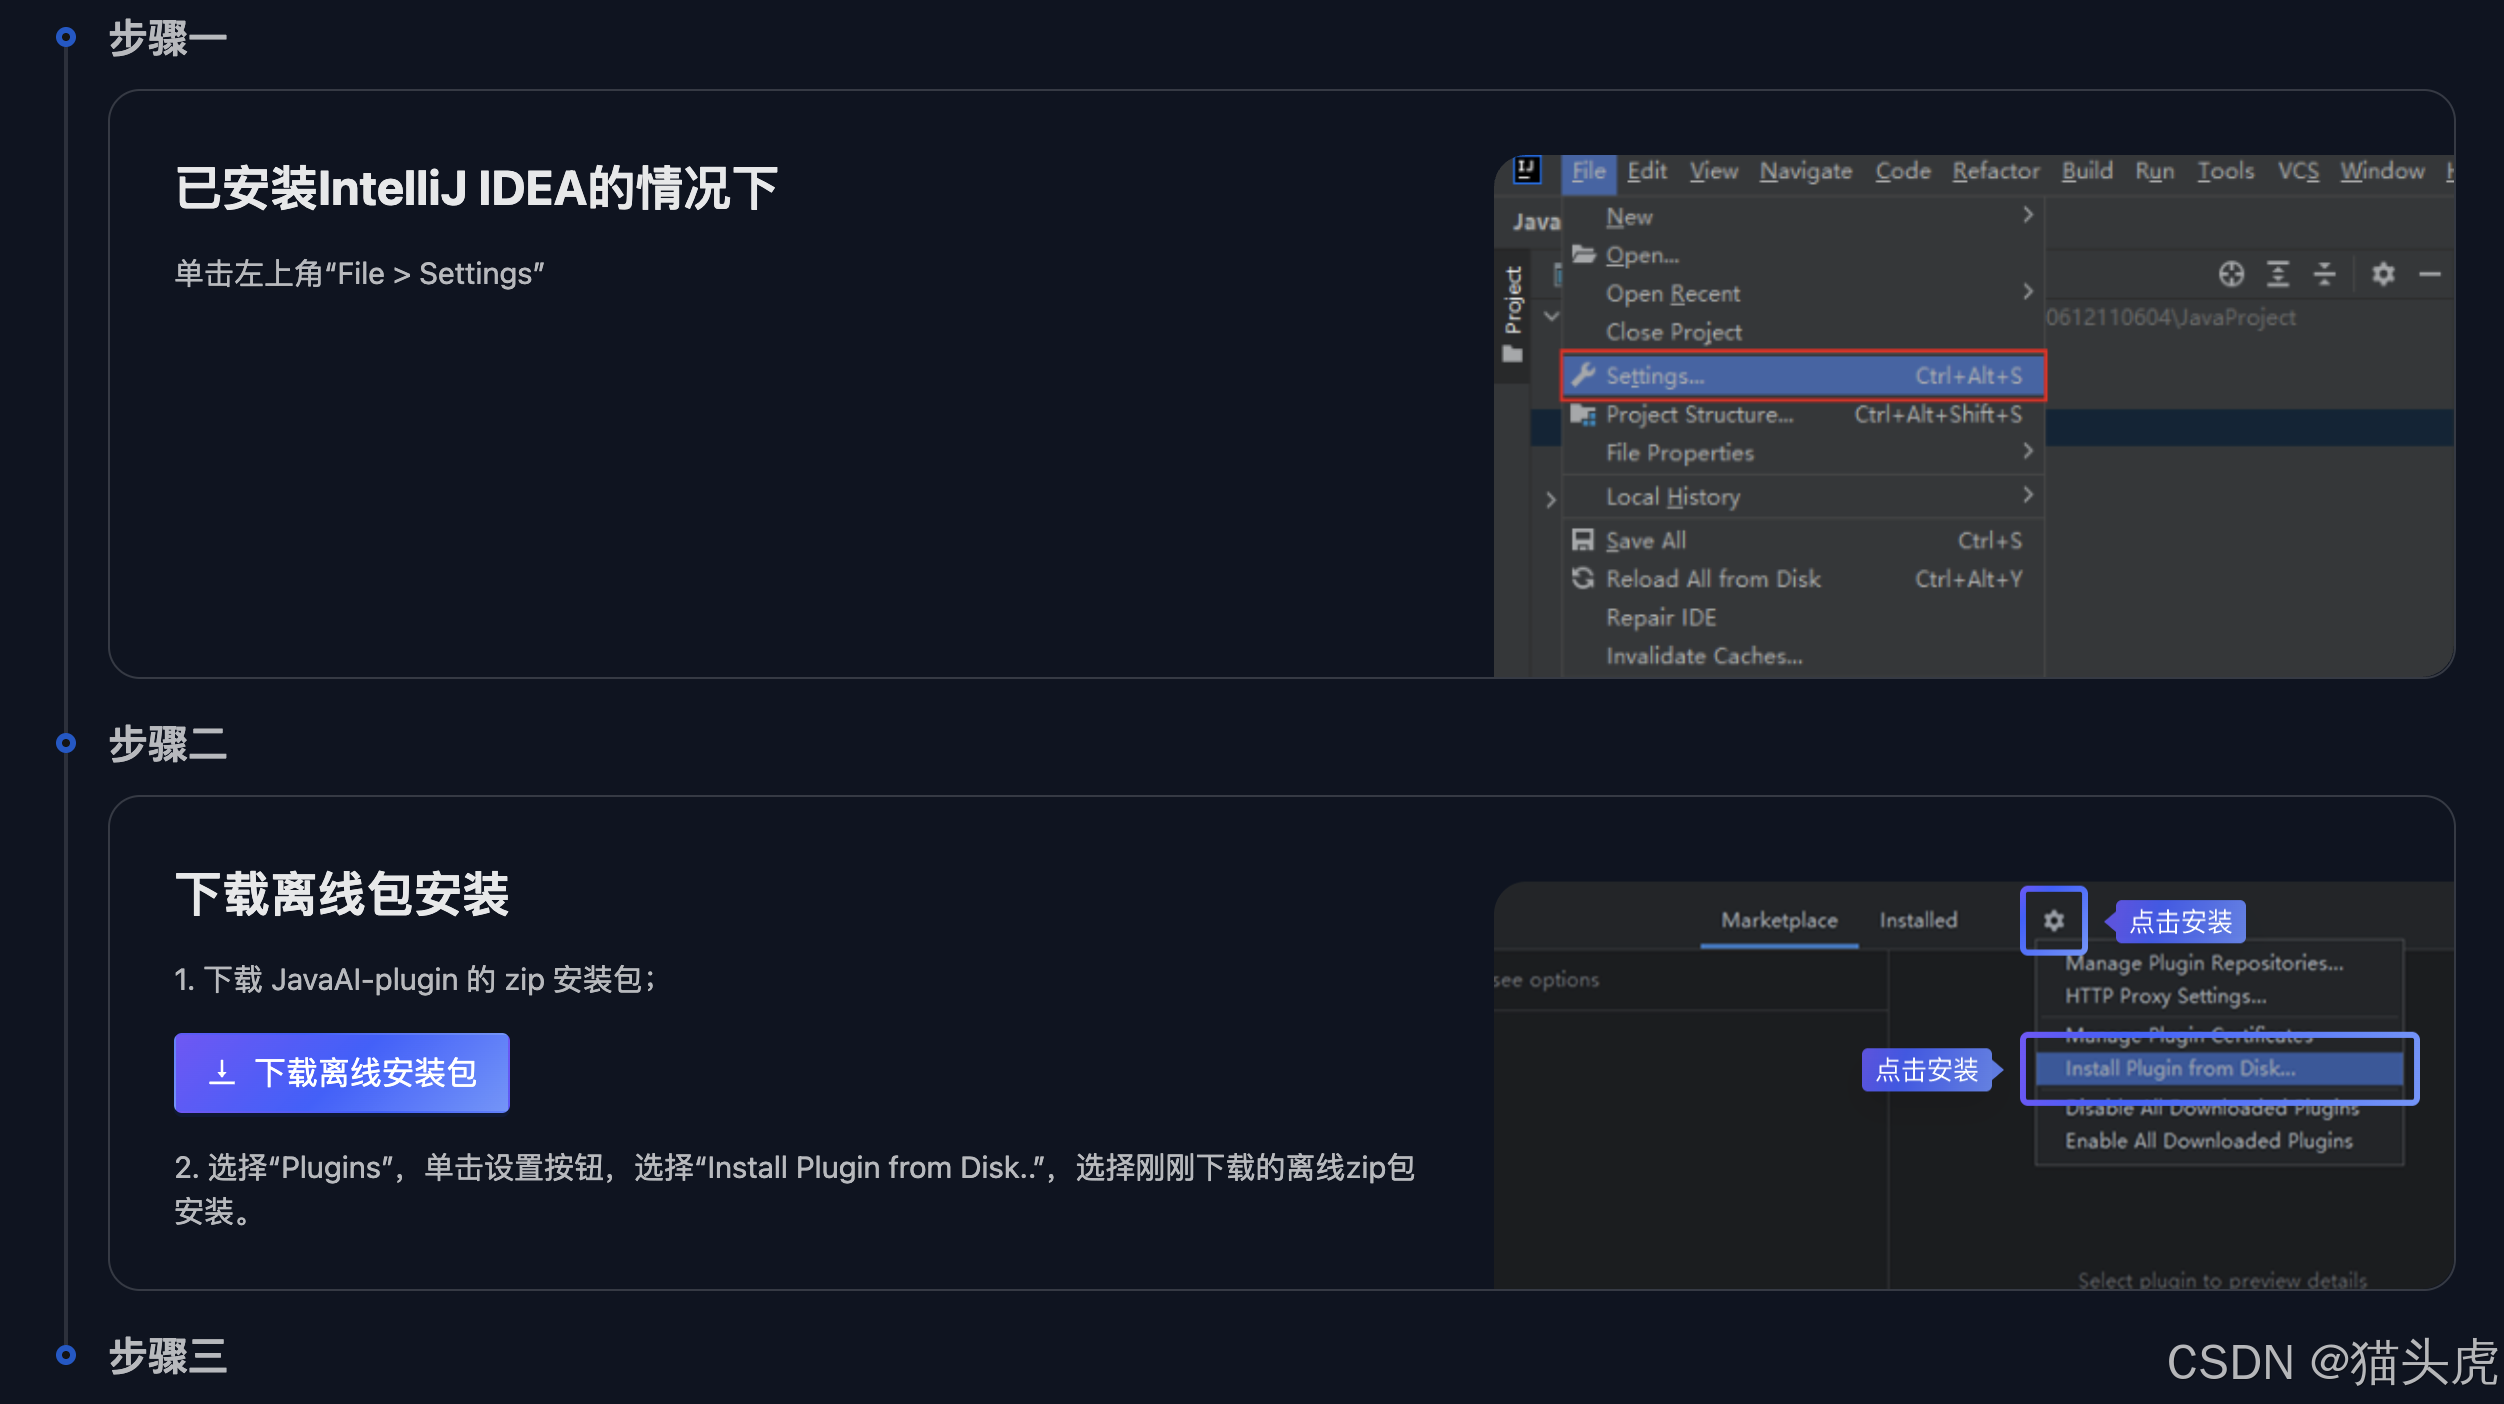2504x1404 pixels.
Task: Click the Collapse All icon in Project toolbar
Action: point(2325,275)
